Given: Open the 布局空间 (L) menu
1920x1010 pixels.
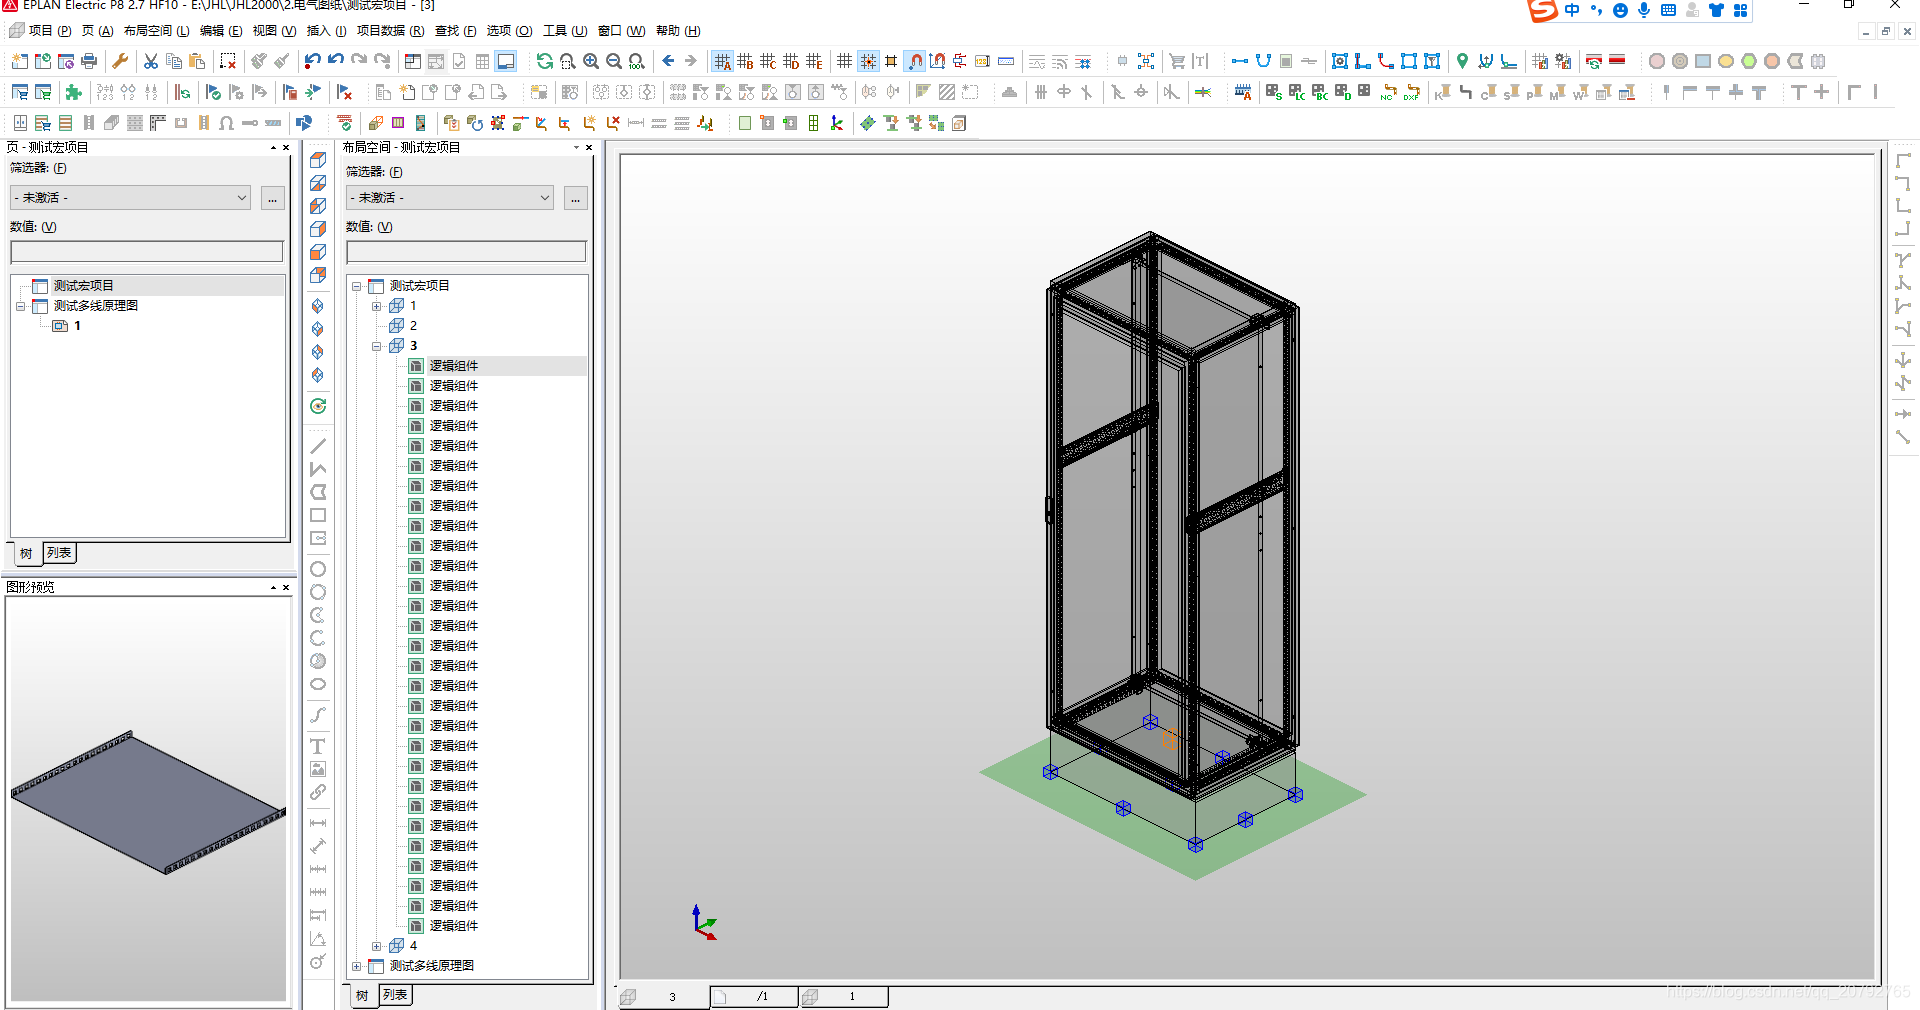Looking at the screenshot, I should [156, 31].
